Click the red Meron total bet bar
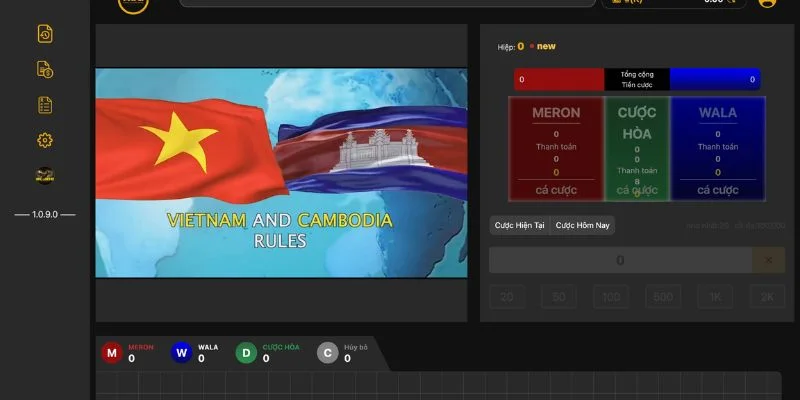Image resolution: width=800 pixels, height=400 pixels. 559,80
